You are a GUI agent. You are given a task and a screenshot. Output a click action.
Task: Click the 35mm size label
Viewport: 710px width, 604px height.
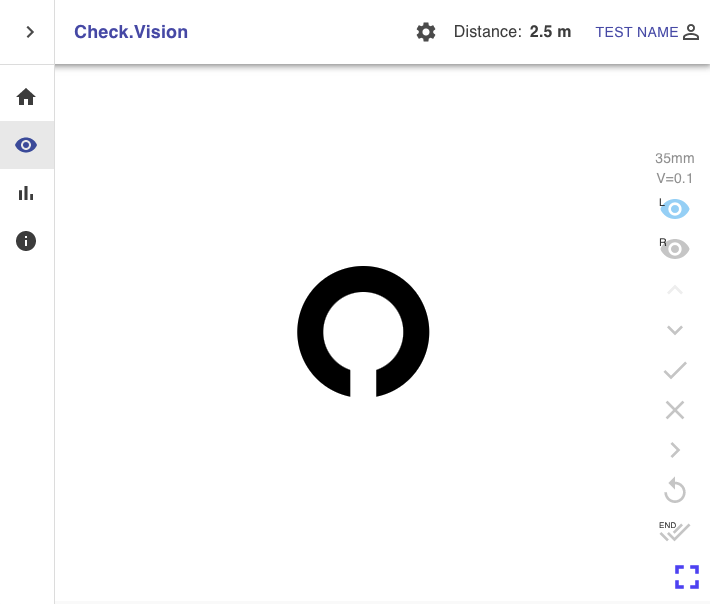point(674,158)
